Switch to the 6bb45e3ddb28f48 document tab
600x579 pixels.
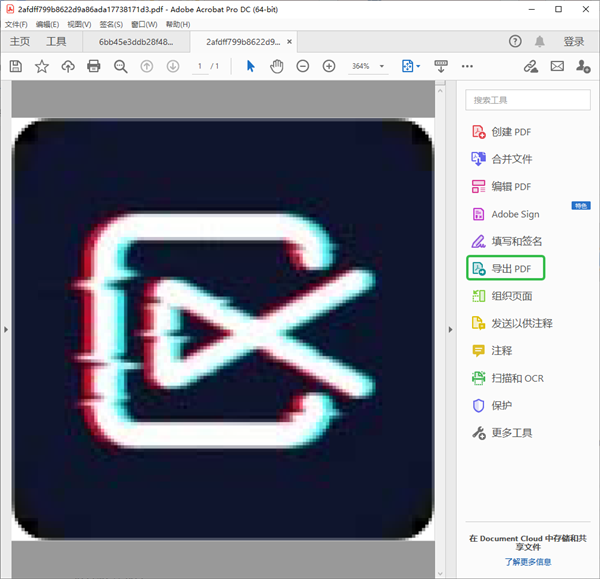136,42
